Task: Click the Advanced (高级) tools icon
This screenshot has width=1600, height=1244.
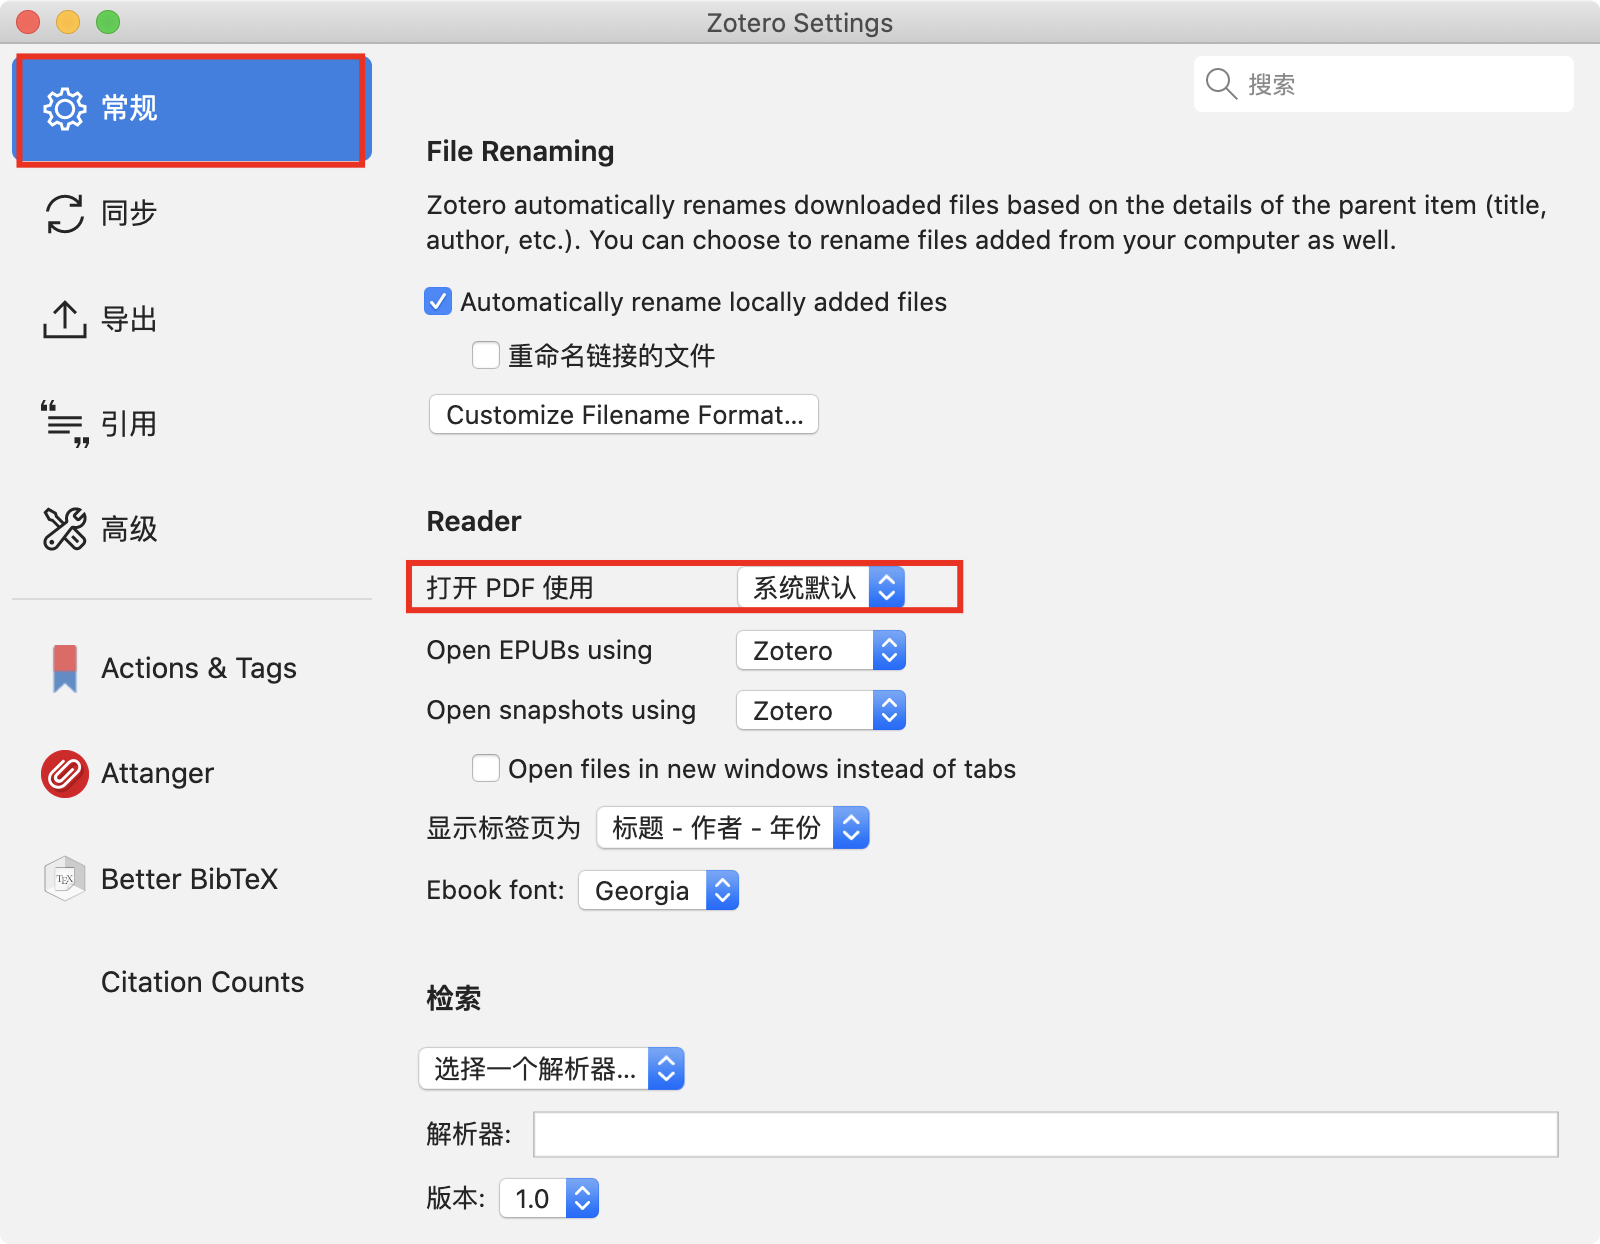Action: coord(65,529)
